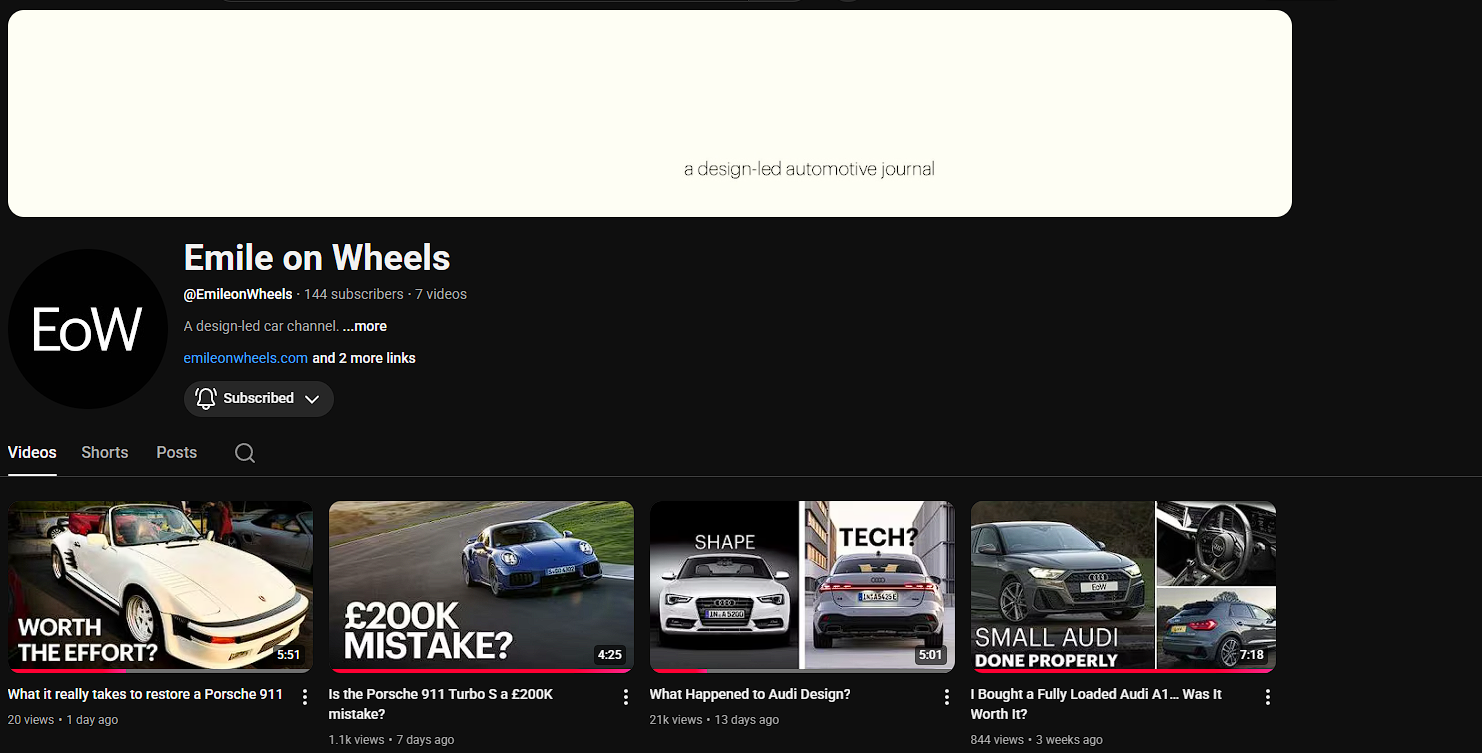Click the '20 views • 1 day ago' text

(63, 720)
